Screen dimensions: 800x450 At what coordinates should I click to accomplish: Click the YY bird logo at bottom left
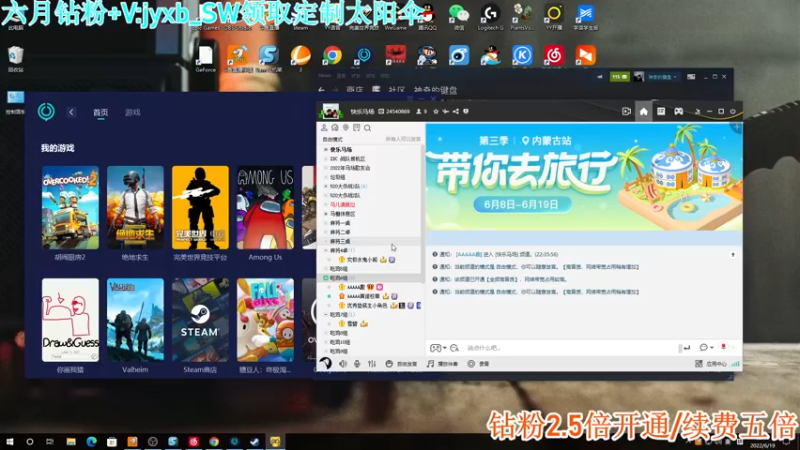tap(326, 363)
